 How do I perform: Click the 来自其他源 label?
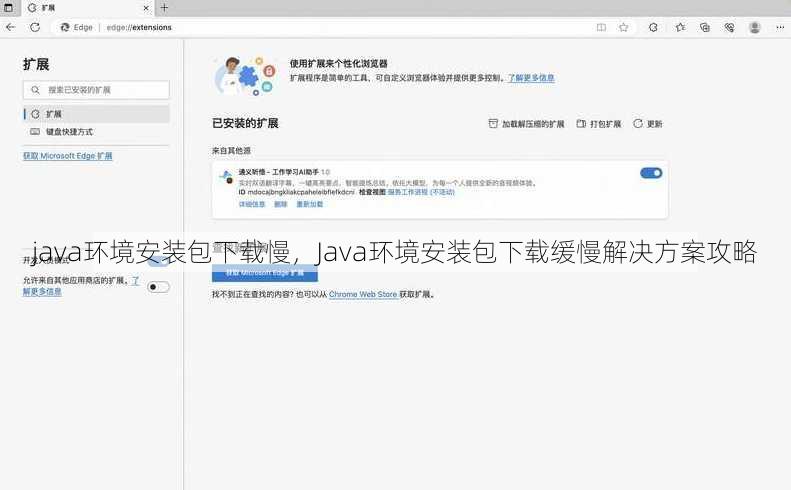[231, 150]
